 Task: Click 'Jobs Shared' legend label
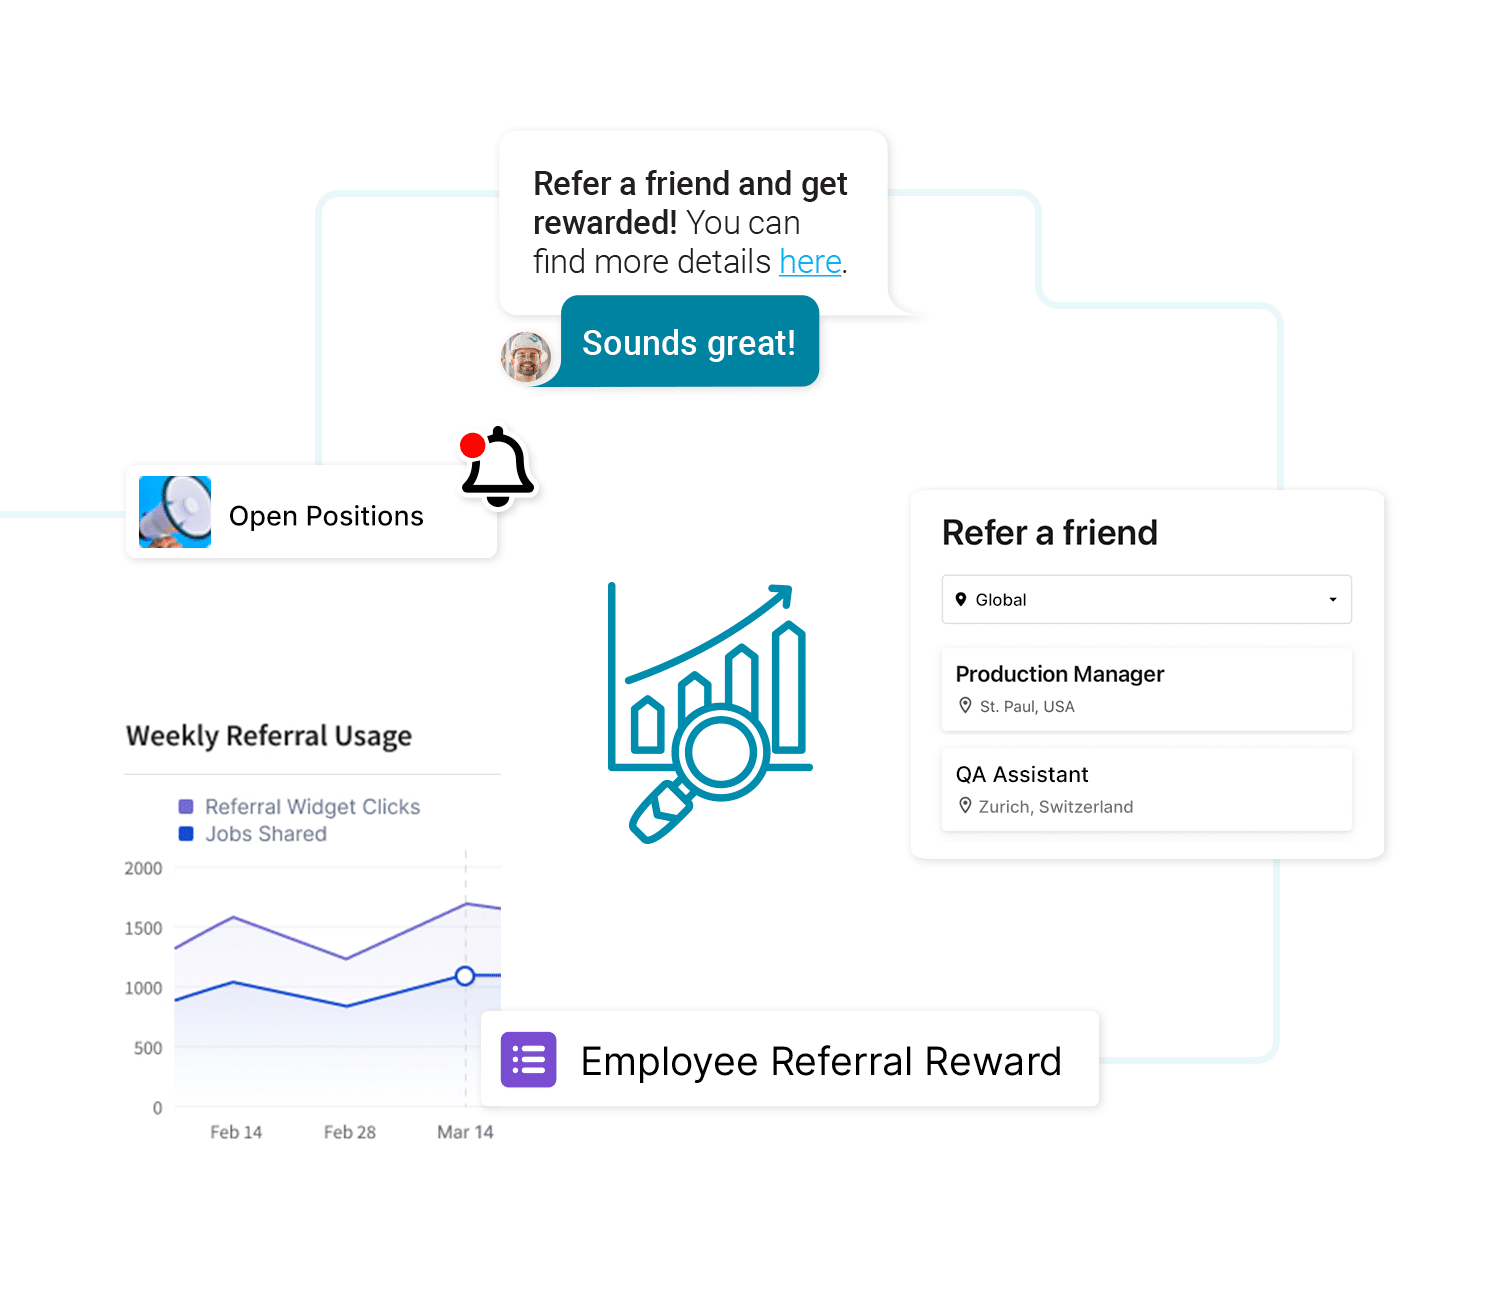click(x=266, y=833)
